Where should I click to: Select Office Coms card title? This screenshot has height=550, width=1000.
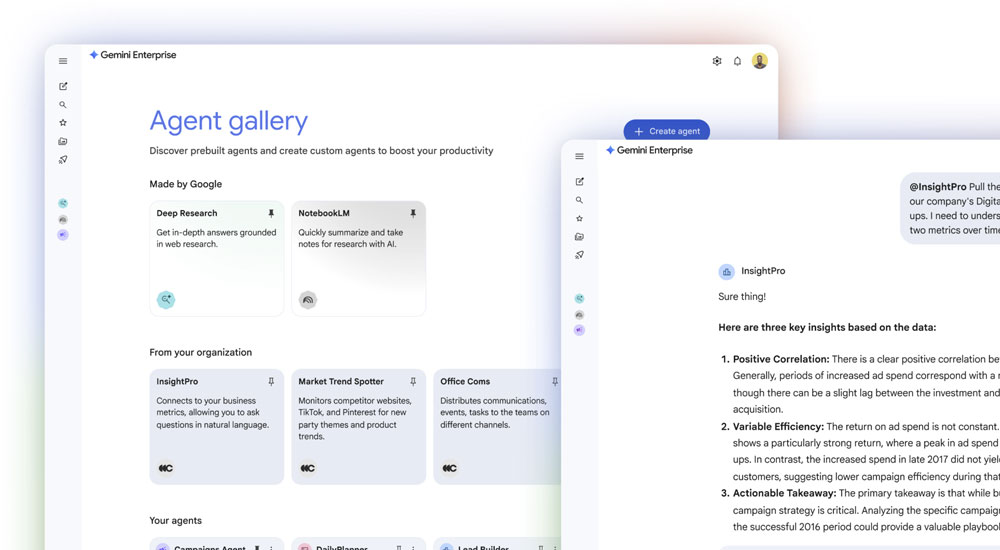tap(465, 382)
